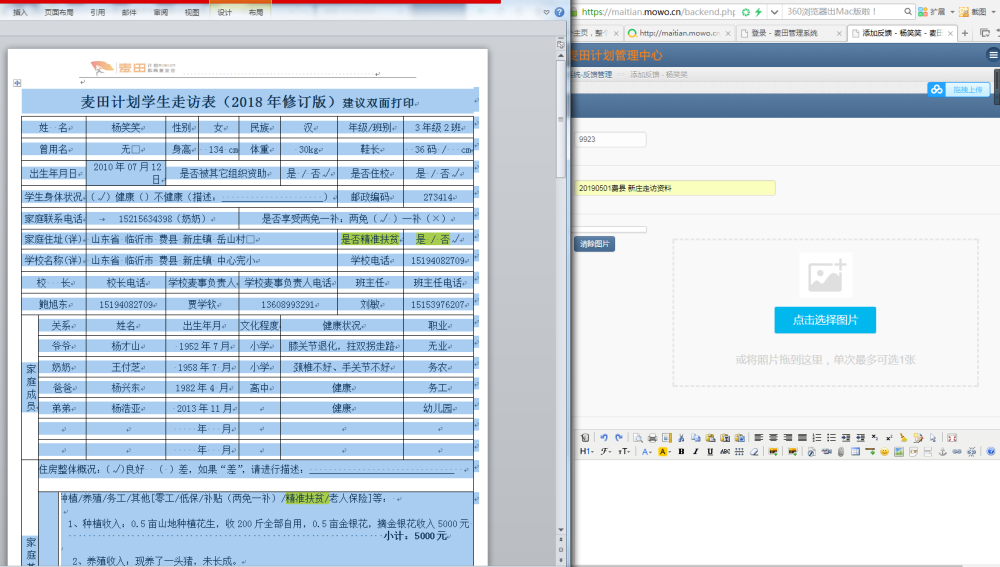Screen dimensions: 1000x567
Task: Redo the edit in web editor
Action: point(619,438)
